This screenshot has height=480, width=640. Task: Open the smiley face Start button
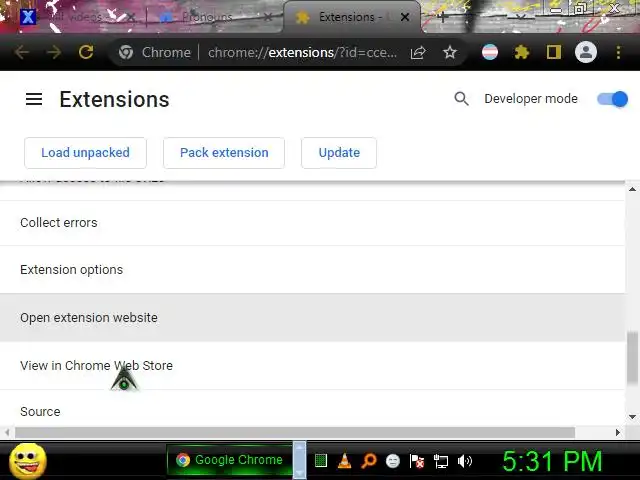[x=28, y=461]
